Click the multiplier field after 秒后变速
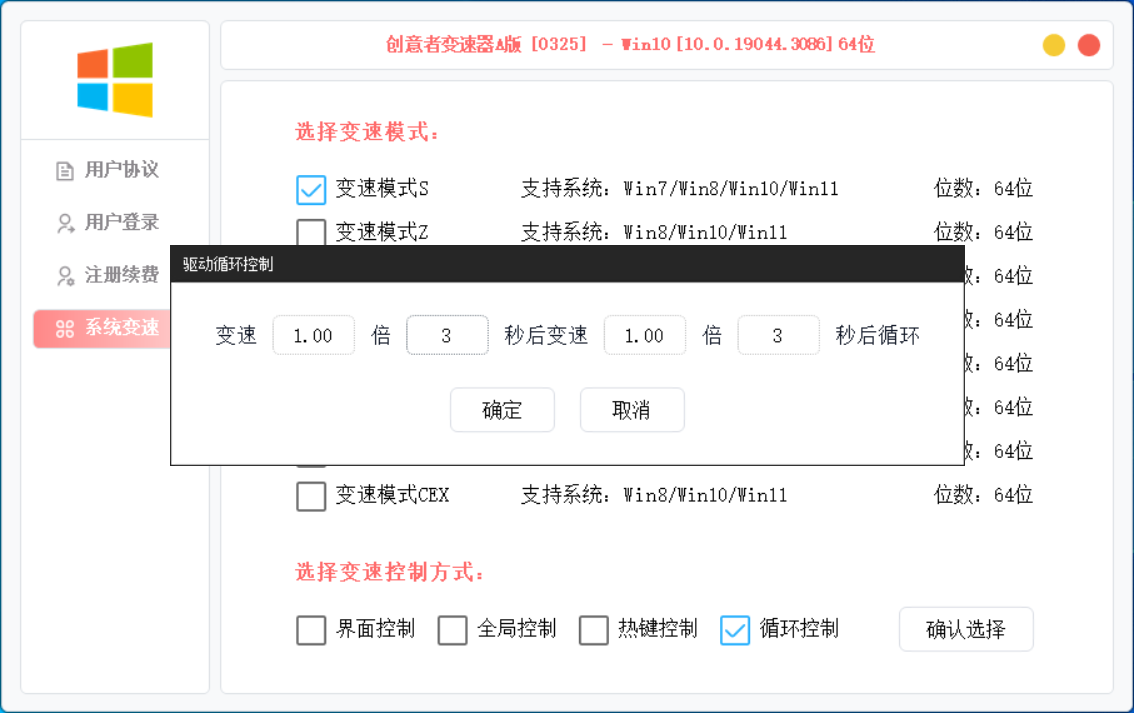Viewport: 1134px width, 713px height. 644,336
